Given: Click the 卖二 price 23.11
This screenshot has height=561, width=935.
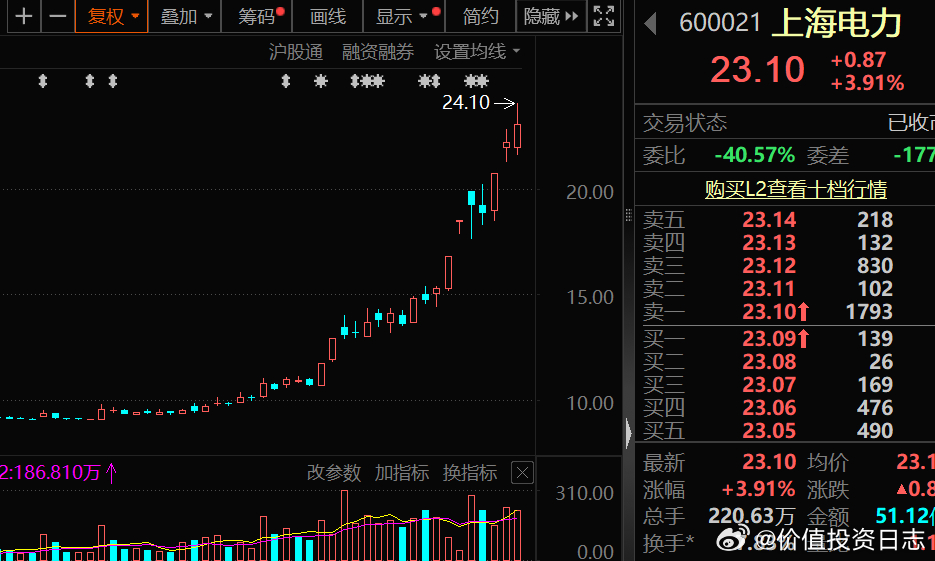Looking at the screenshot, I should point(769,289).
